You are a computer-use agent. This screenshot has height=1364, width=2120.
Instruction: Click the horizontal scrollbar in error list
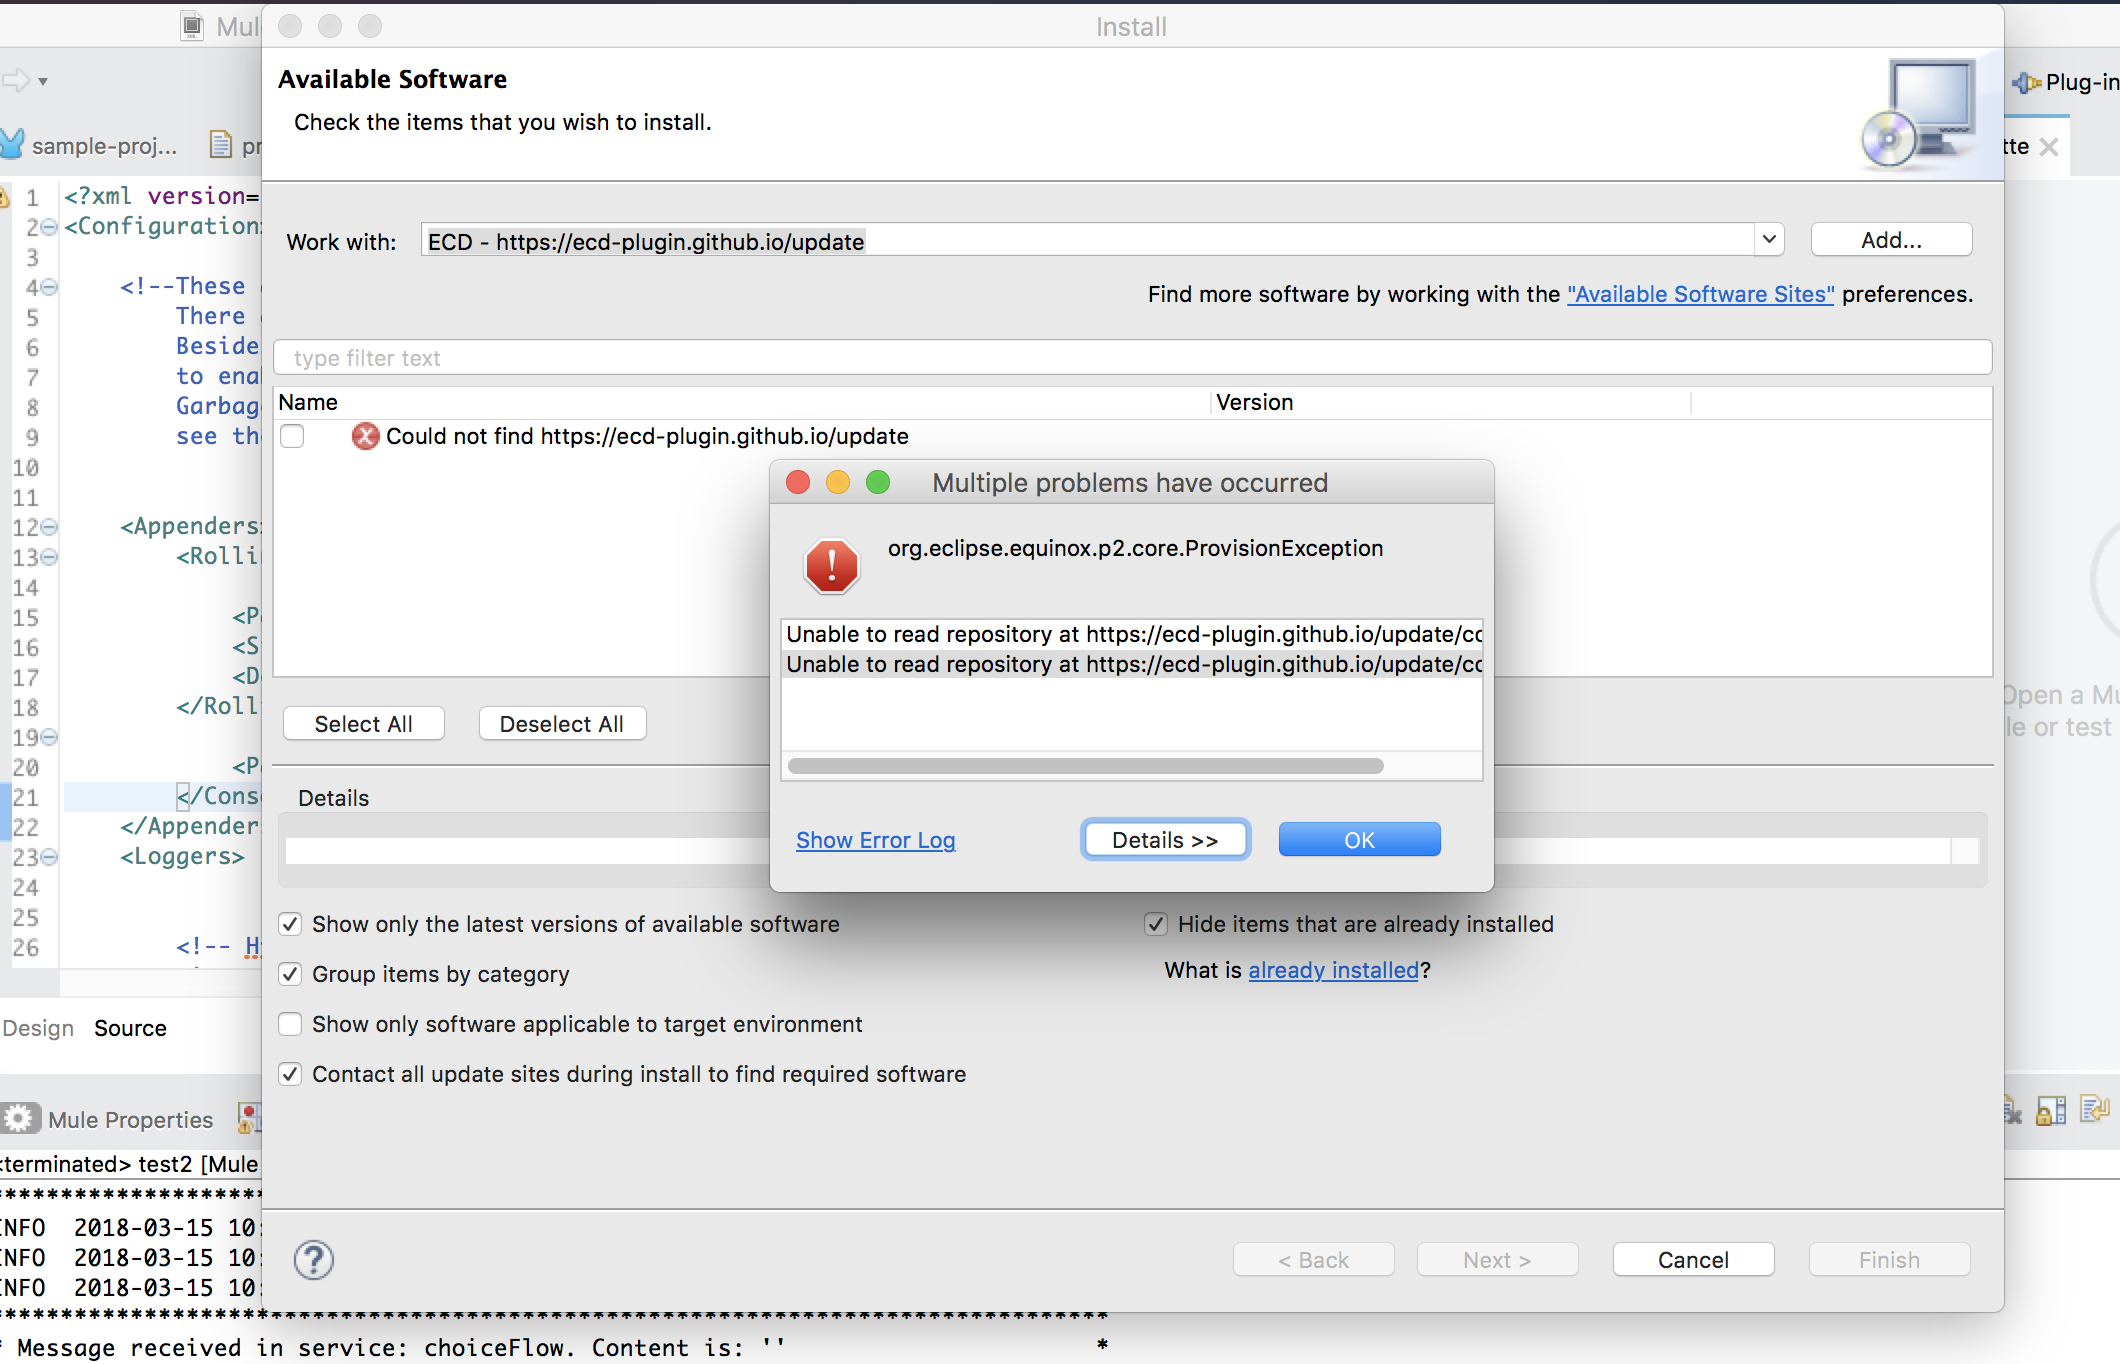tap(1085, 766)
